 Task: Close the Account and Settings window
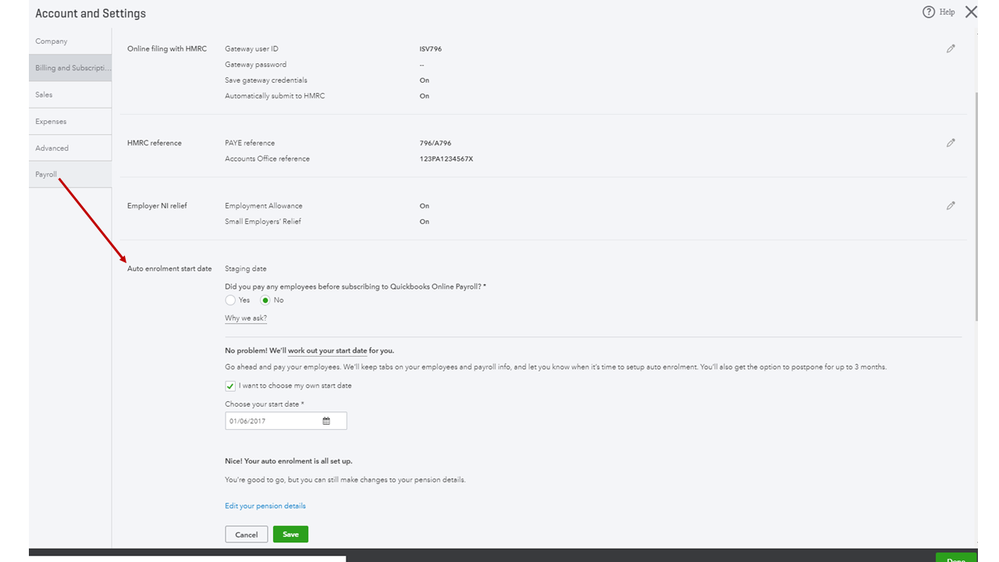[x=971, y=13]
